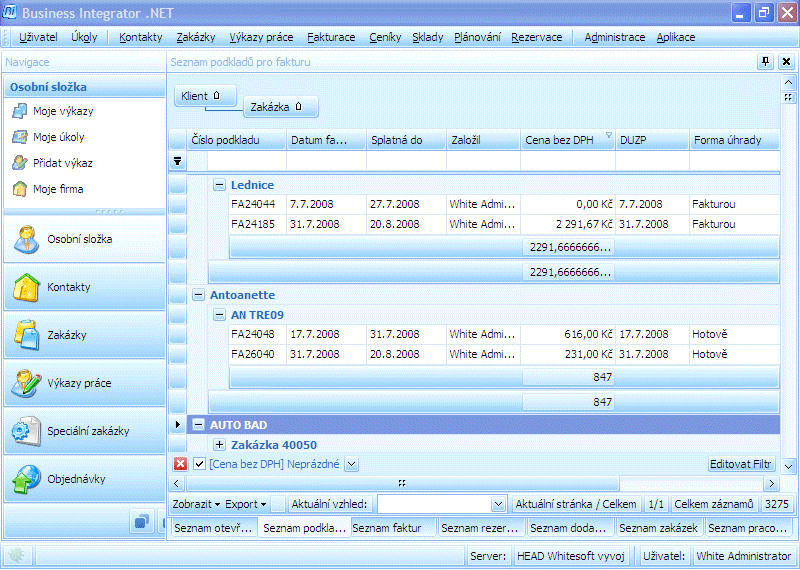Open the Aktuální vzhled combo box
The height and width of the screenshot is (570, 800).
[498, 505]
